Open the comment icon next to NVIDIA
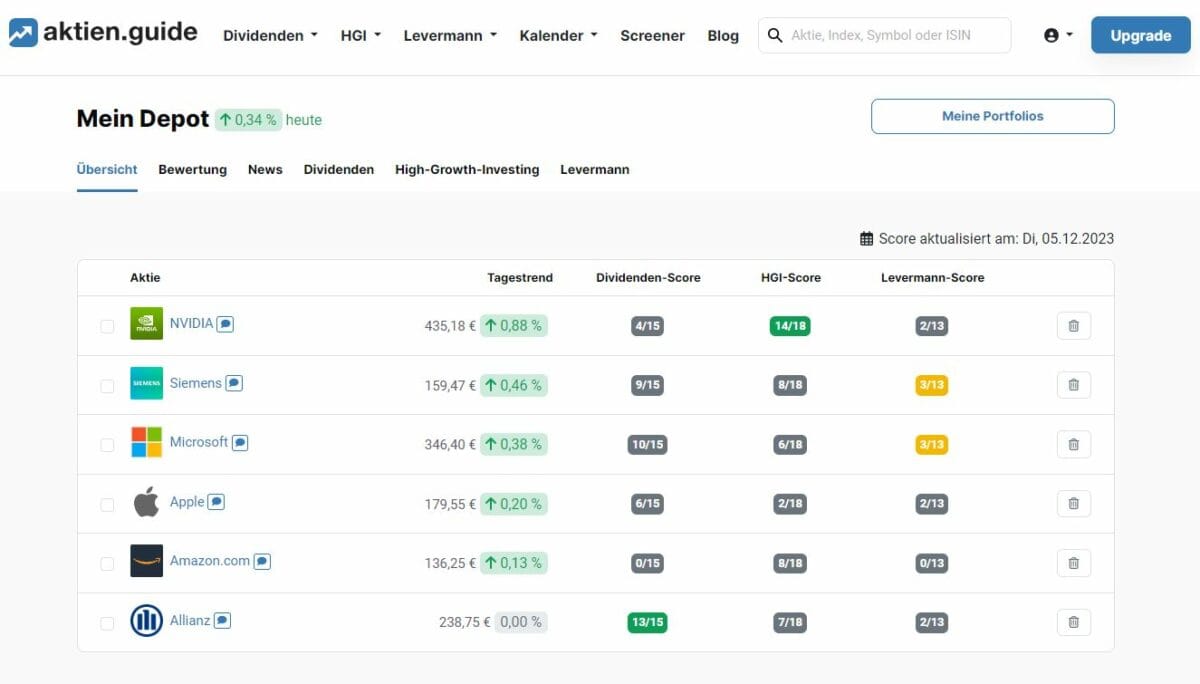Image resolution: width=1200 pixels, height=684 pixels. pos(224,323)
